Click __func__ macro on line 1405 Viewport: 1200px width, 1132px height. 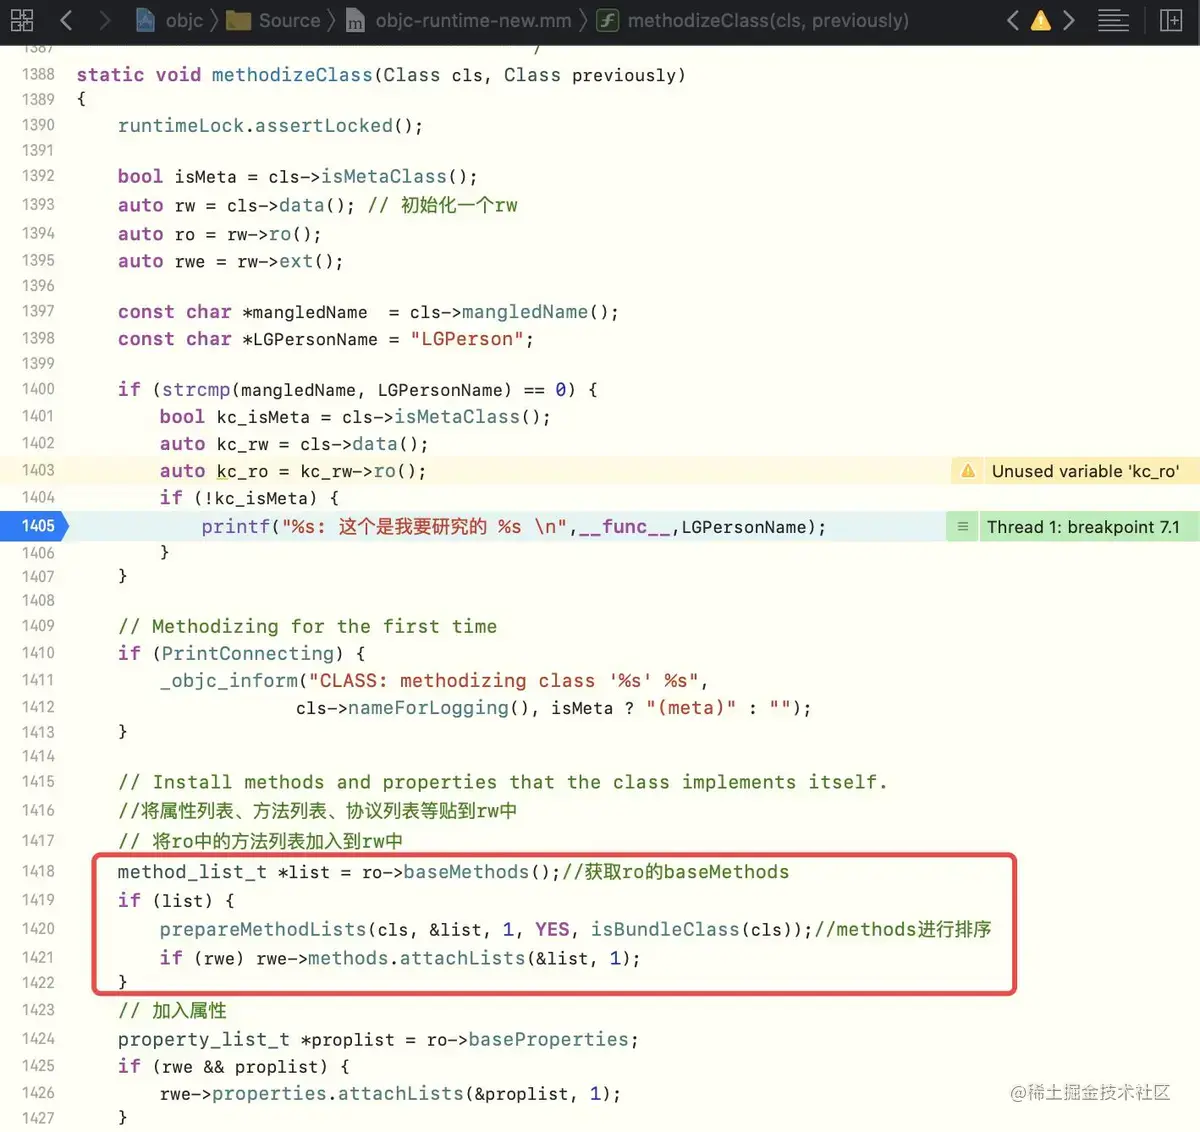click(x=625, y=527)
